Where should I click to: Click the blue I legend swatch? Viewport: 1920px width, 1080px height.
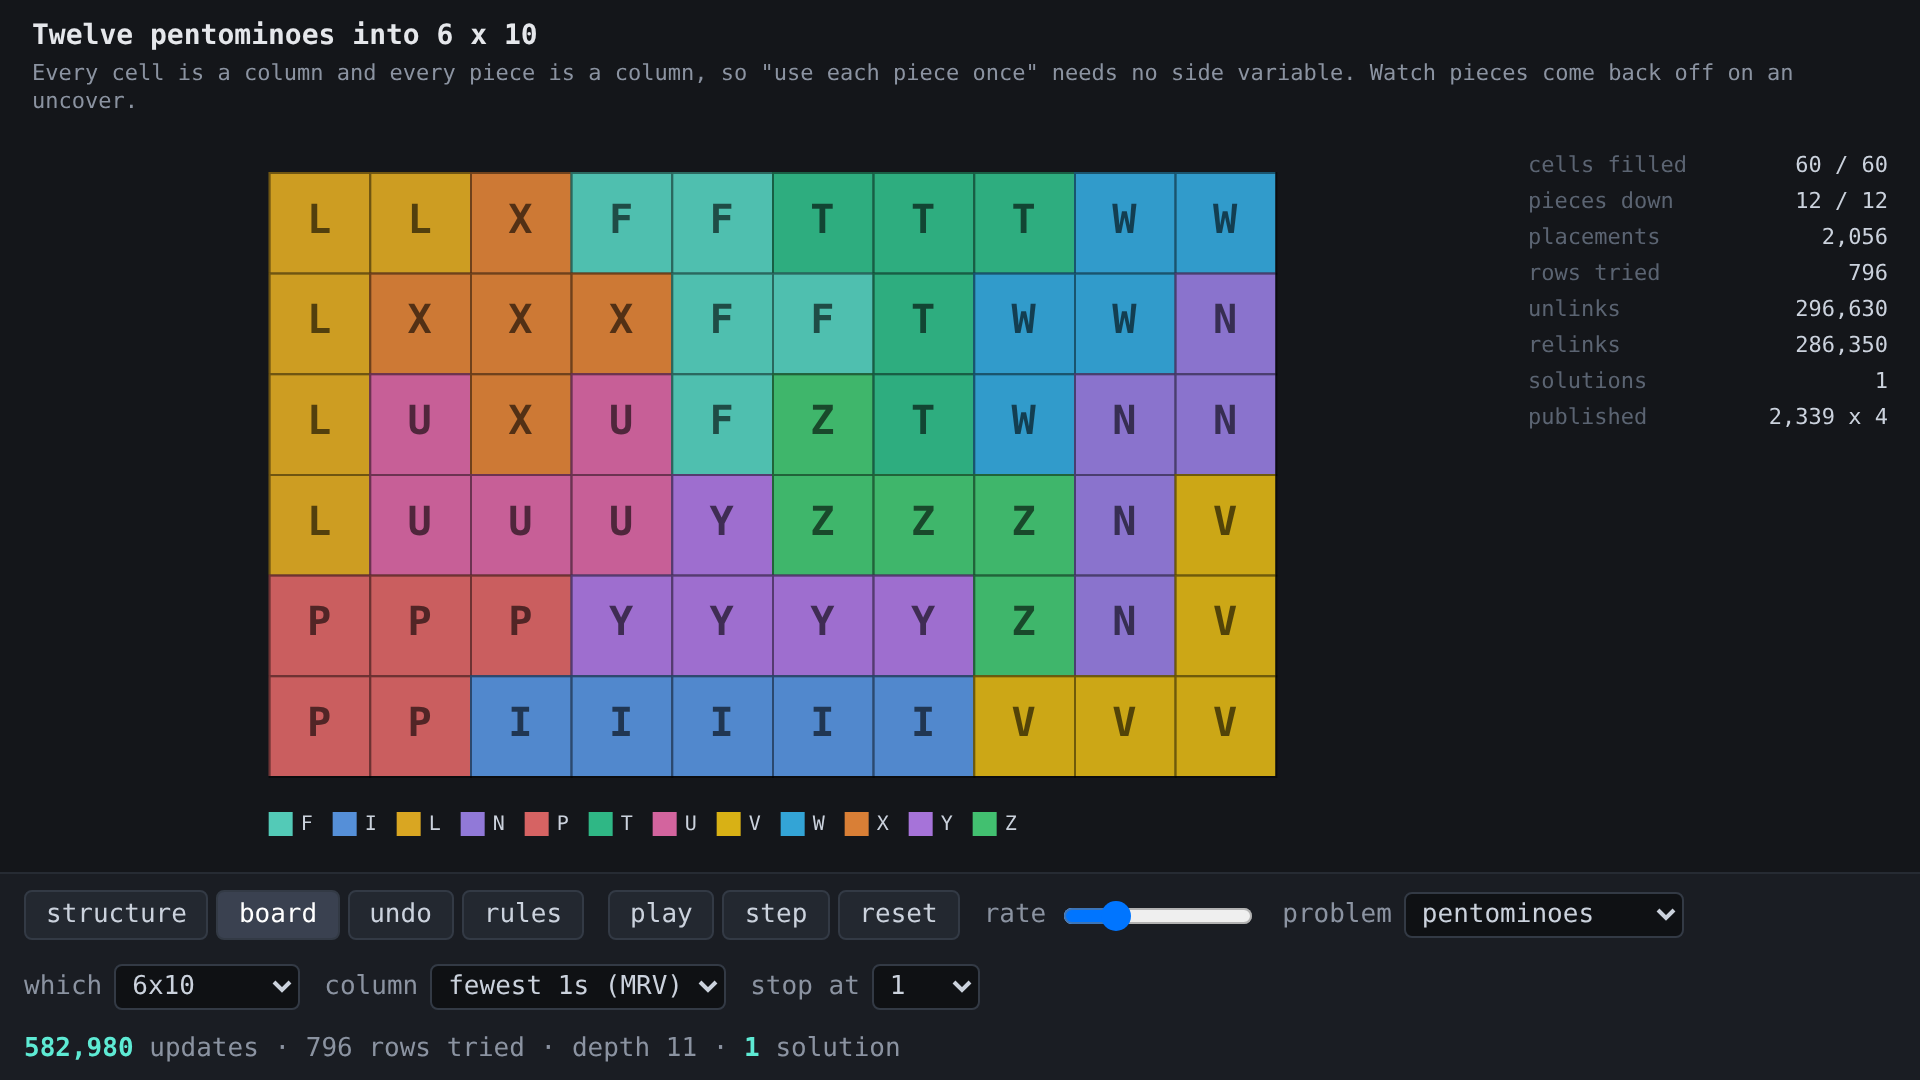pyautogui.click(x=345, y=823)
